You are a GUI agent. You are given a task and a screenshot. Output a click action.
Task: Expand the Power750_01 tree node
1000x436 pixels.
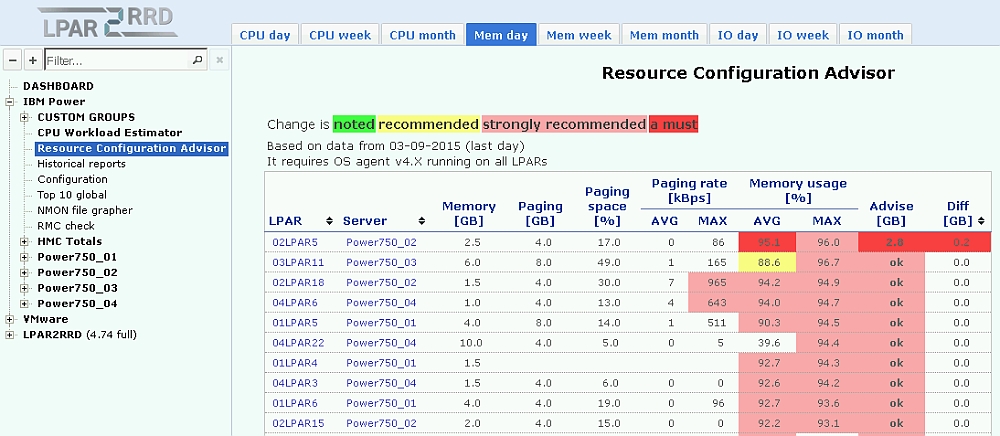24,257
